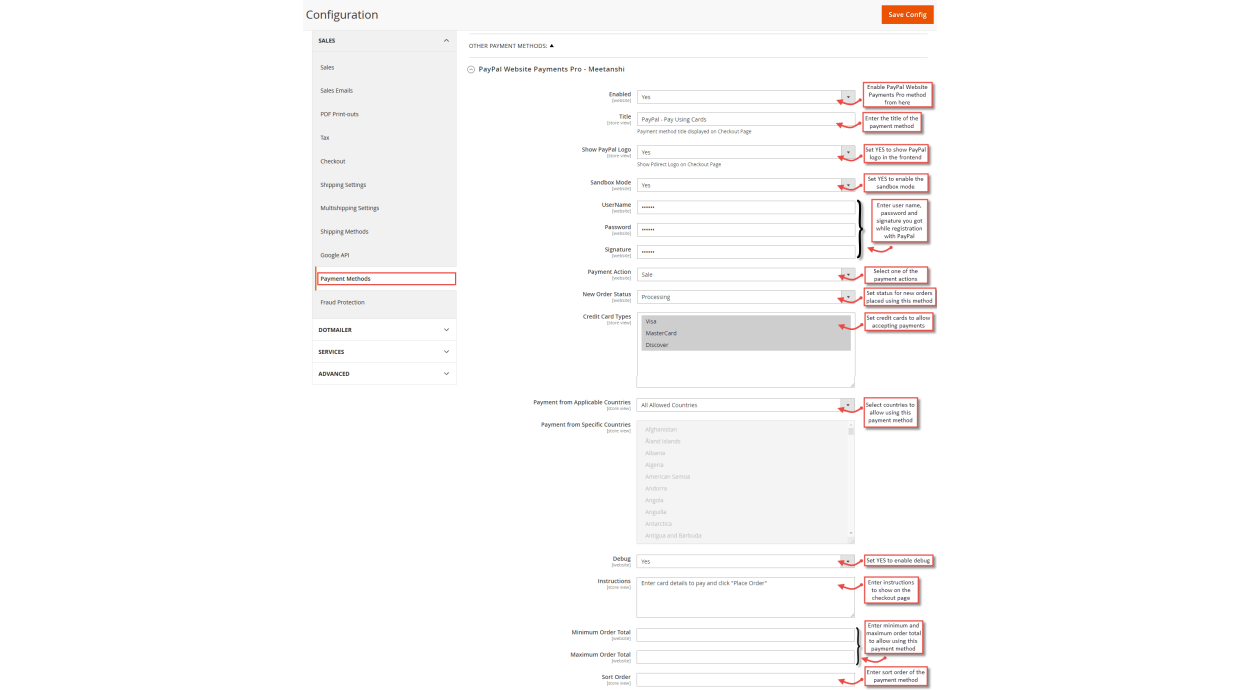Select Visa in Credit Card Types
Screen dimensions: 1239x690
click(x=746, y=321)
